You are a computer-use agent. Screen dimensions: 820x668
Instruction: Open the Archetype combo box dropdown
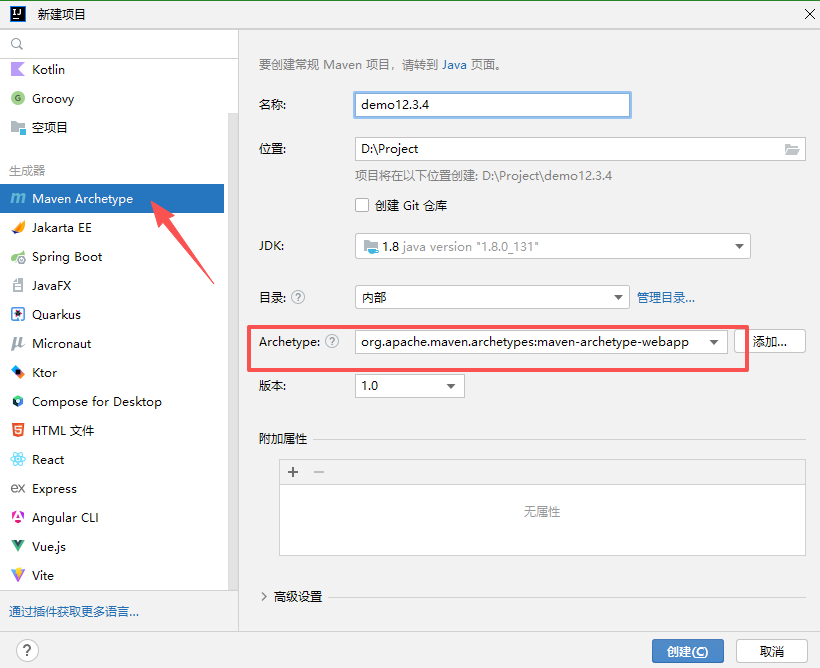(x=714, y=342)
